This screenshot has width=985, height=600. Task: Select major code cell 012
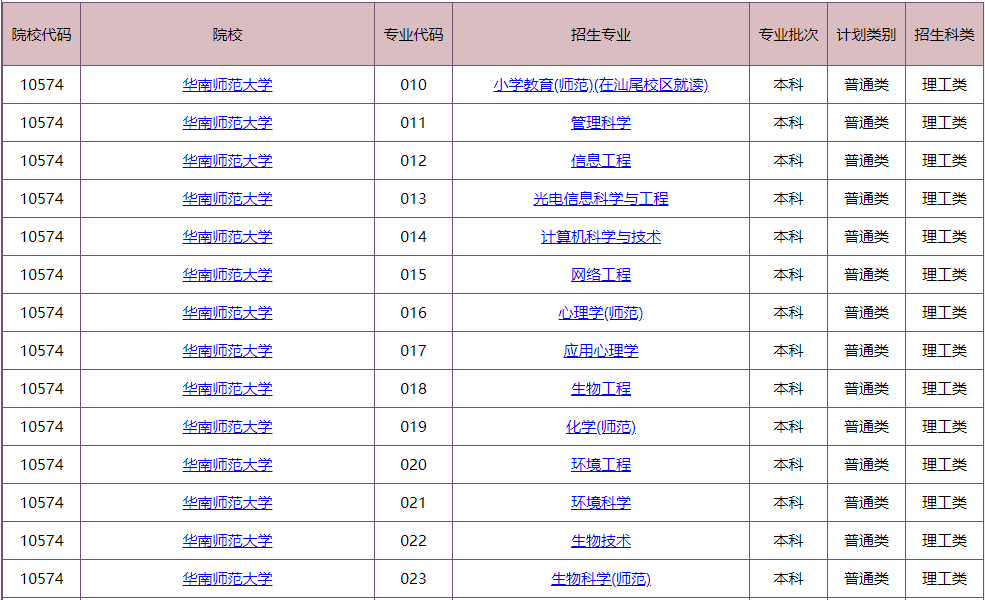(413, 161)
